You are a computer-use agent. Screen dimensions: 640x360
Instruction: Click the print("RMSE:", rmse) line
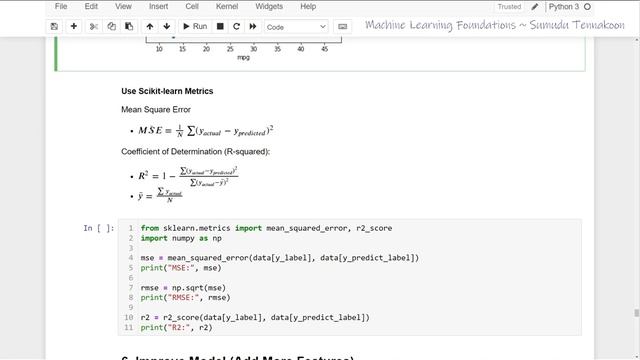[185, 298]
